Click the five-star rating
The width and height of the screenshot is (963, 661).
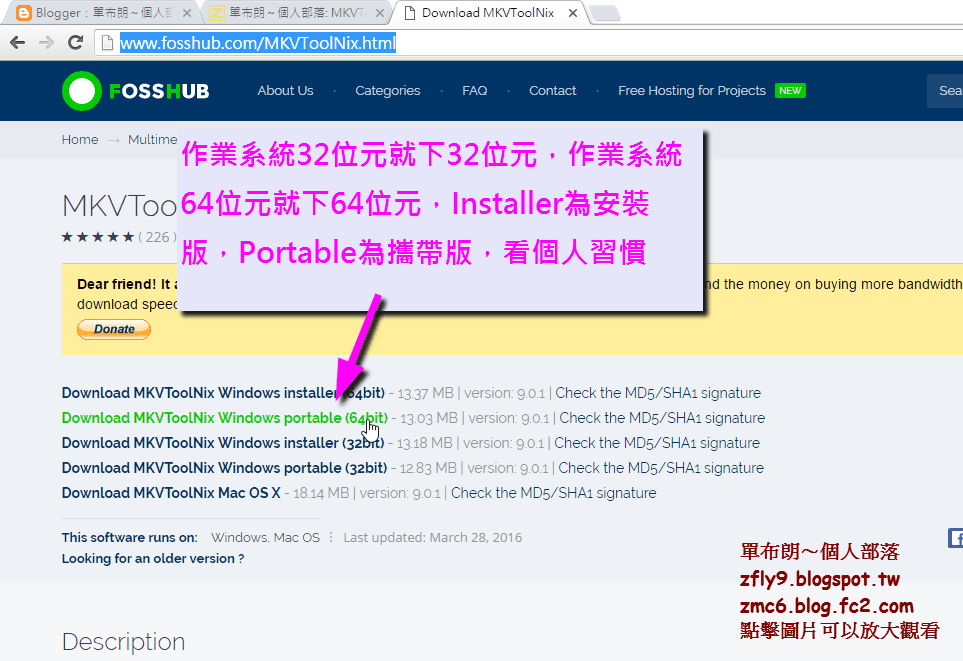click(x=98, y=237)
